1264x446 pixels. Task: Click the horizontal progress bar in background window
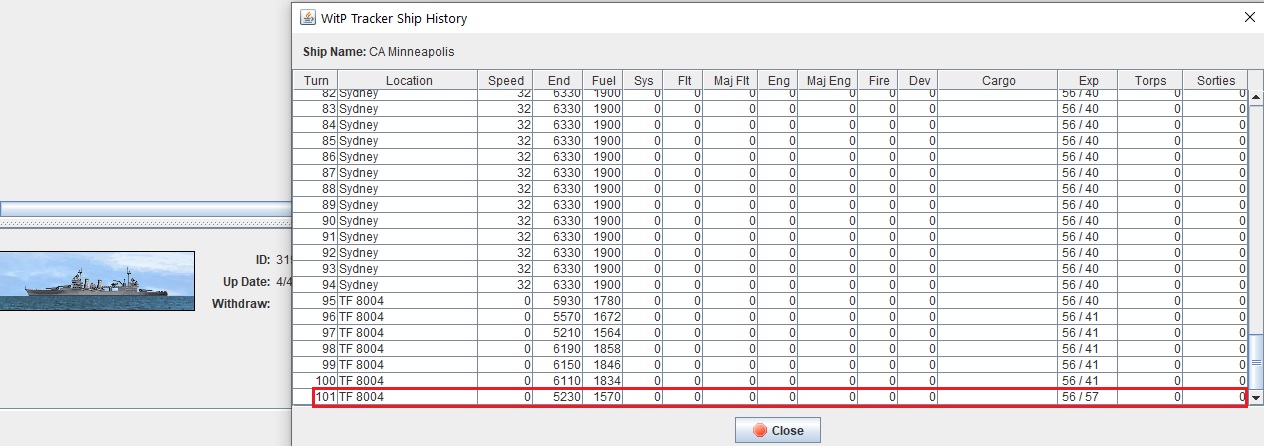tap(145, 209)
